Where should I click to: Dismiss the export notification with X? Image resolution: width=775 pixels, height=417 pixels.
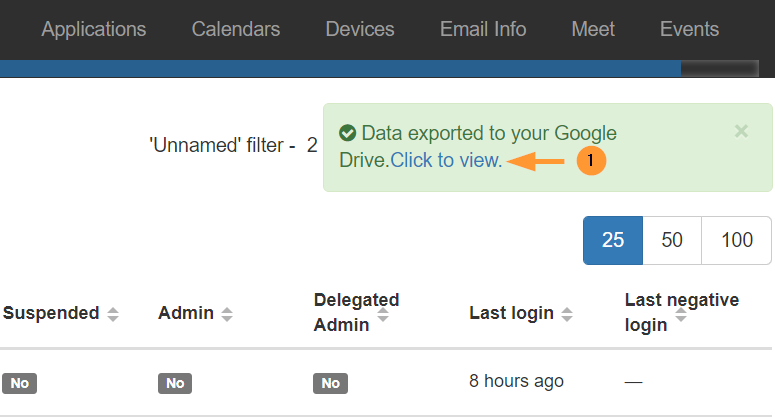(x=741, y=131)
